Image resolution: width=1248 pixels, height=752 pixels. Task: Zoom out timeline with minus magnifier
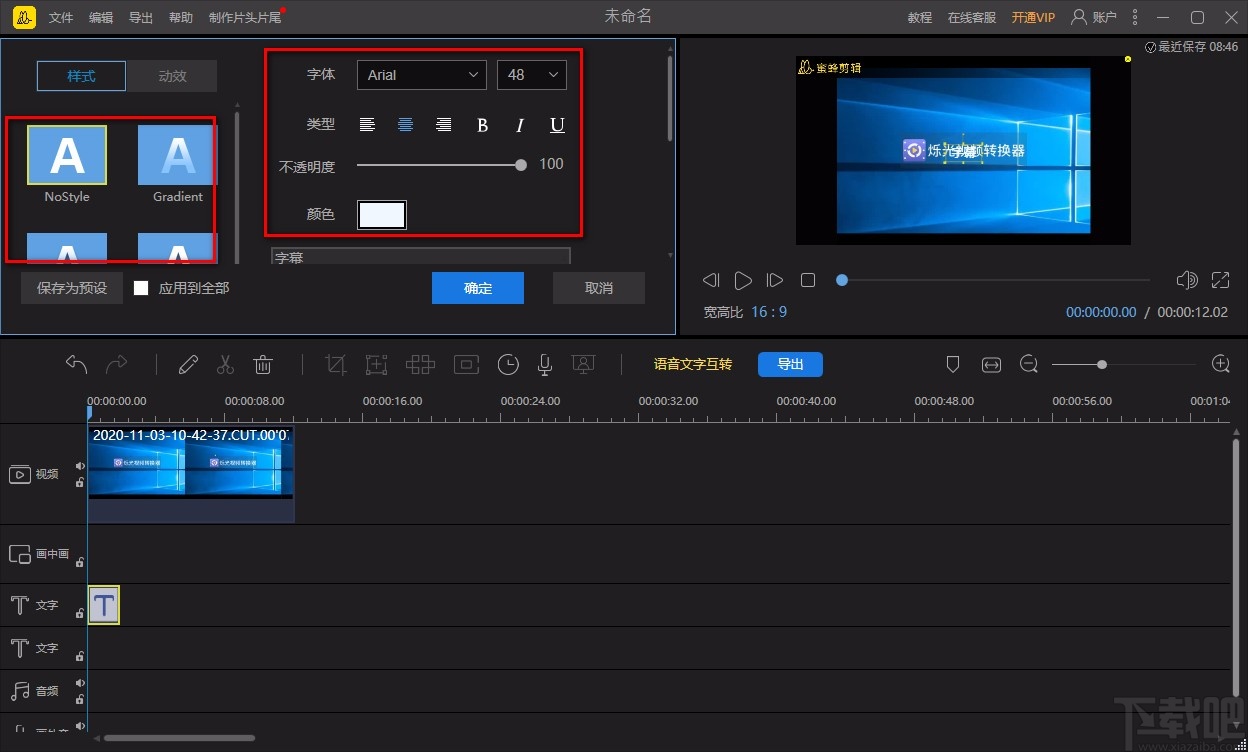(1029, 364)
